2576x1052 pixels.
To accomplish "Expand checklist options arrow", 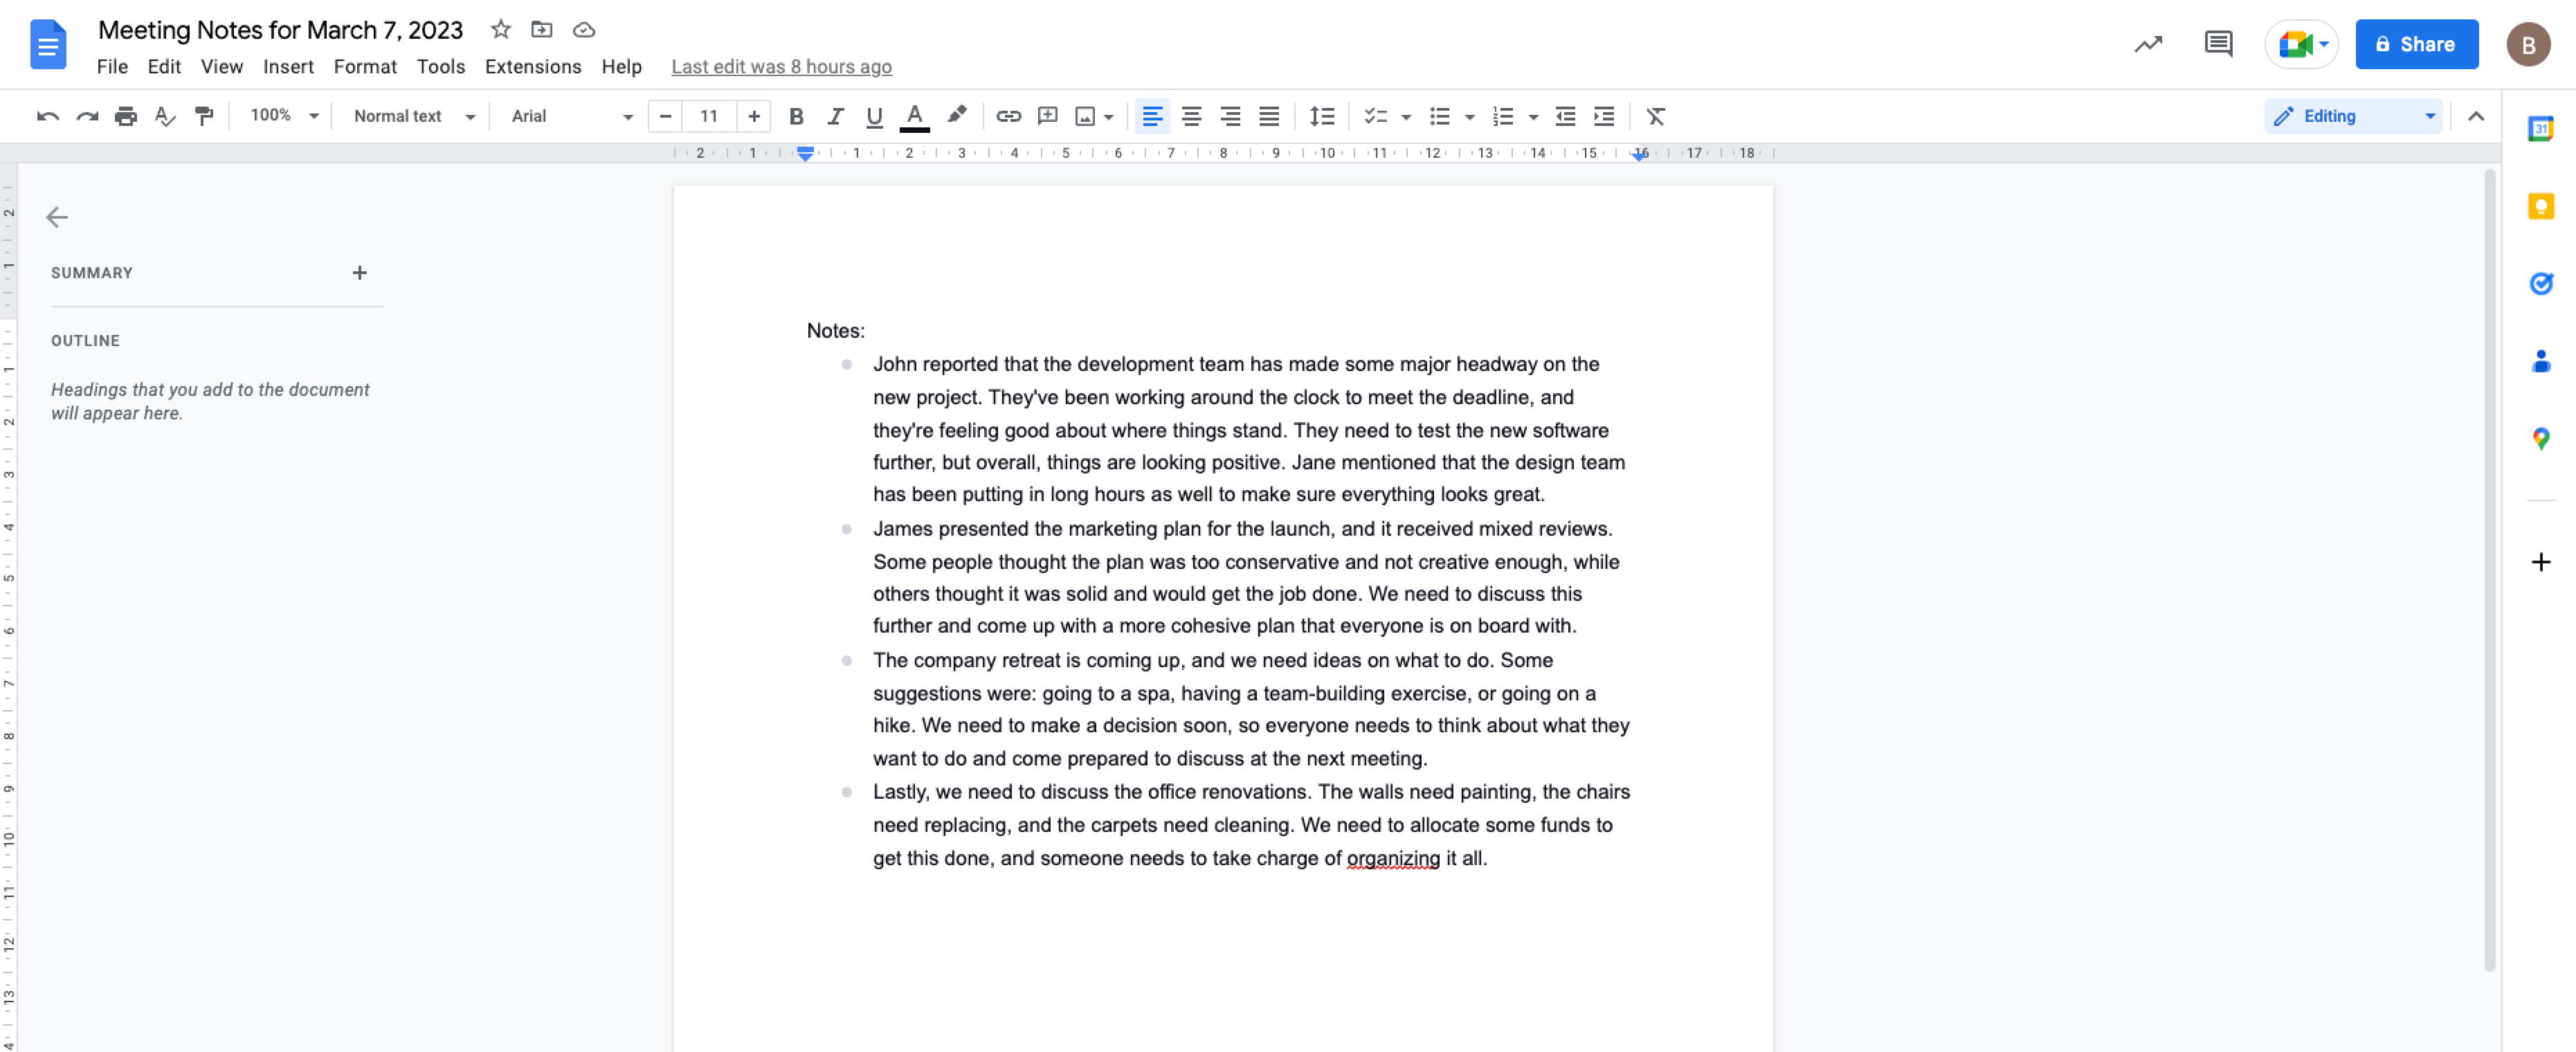I will coord(1406,117).
